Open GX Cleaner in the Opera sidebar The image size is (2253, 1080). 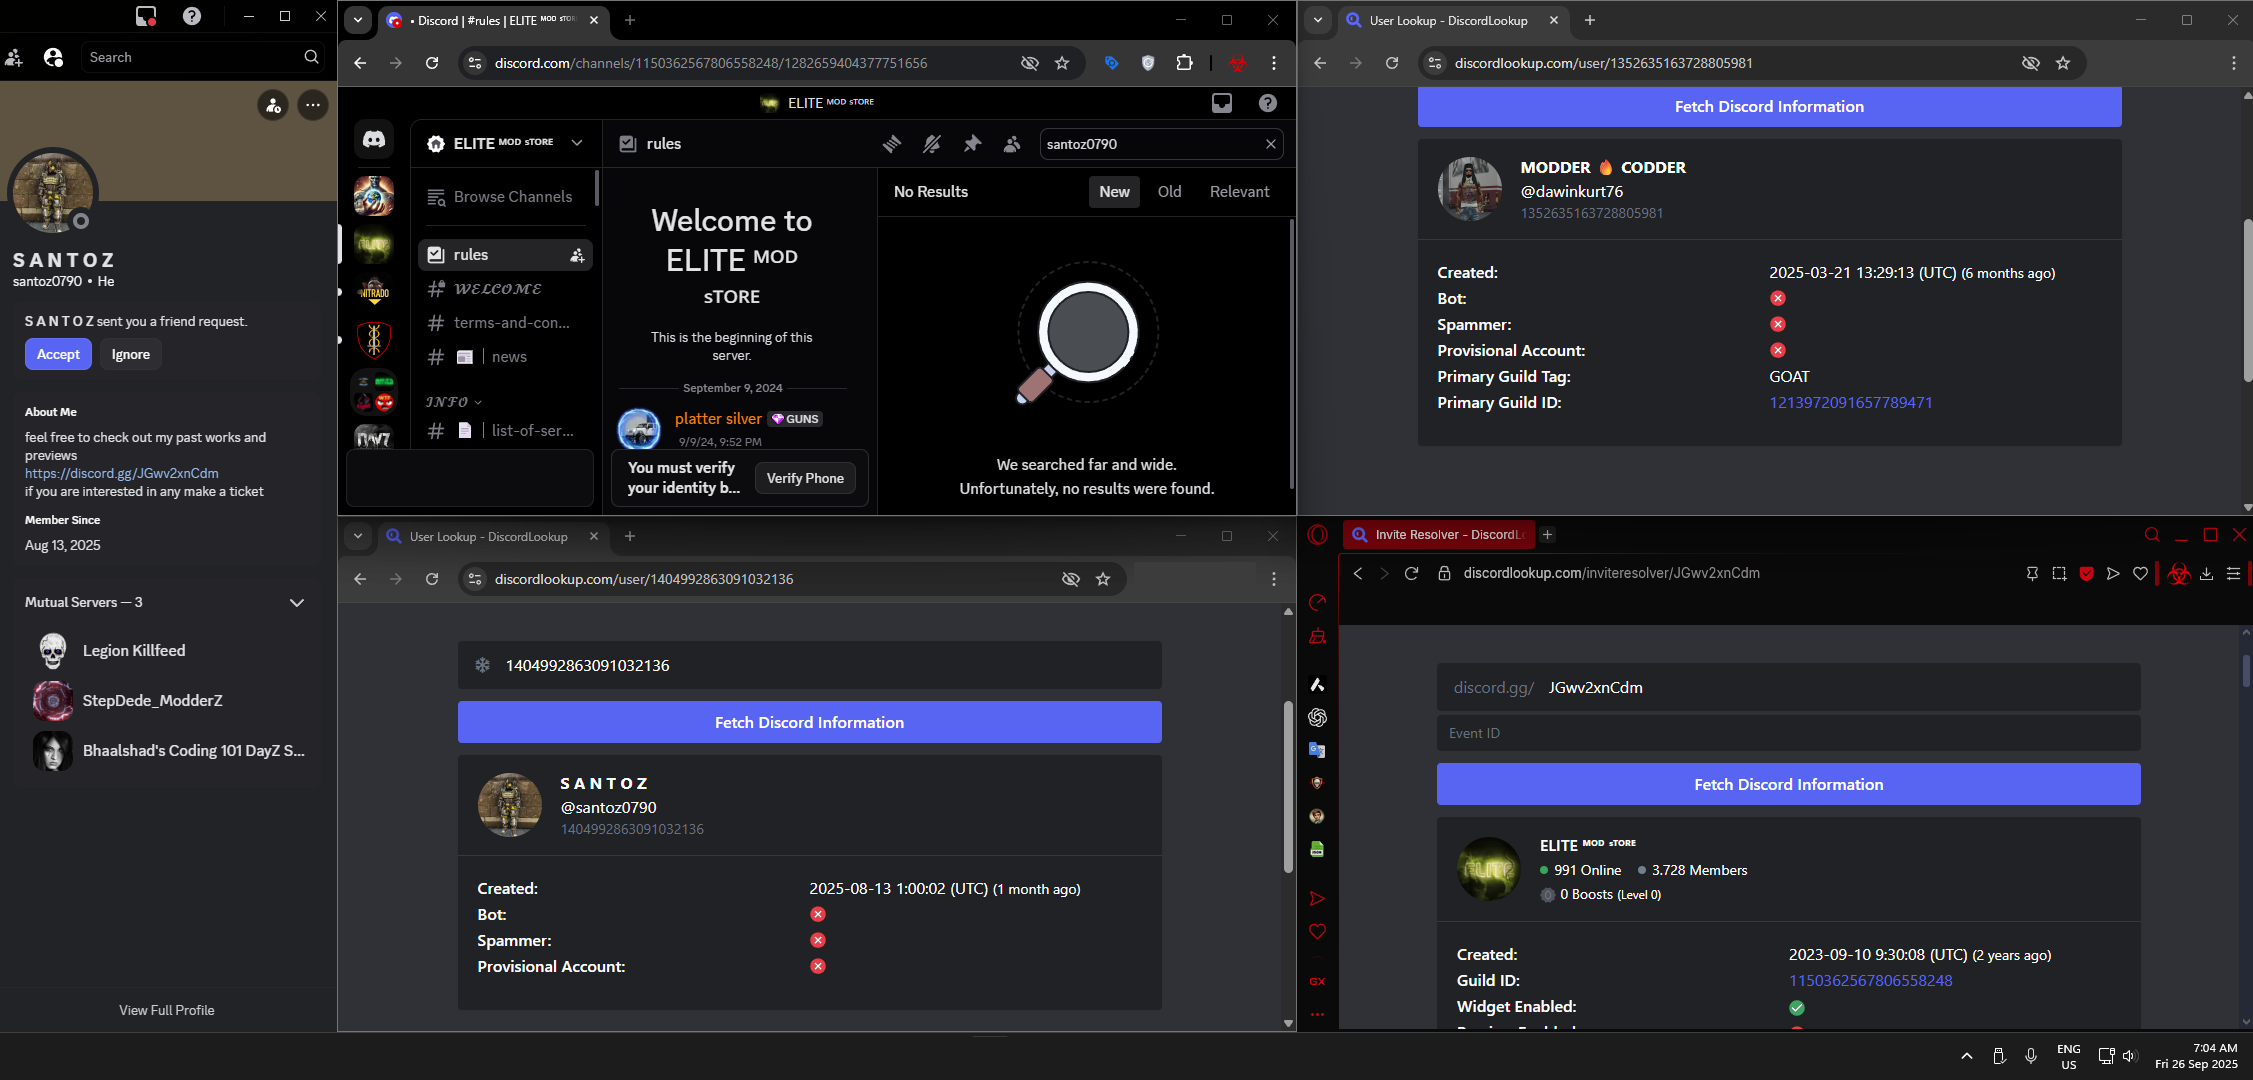pyautogui.click(x=1317, y=636)
